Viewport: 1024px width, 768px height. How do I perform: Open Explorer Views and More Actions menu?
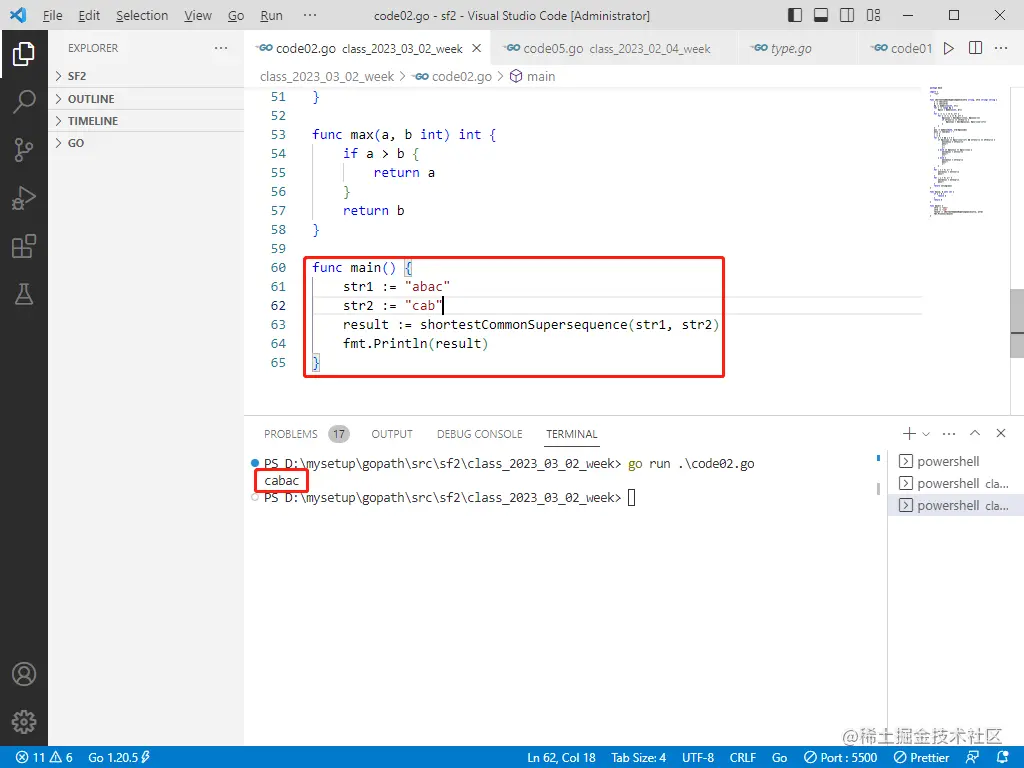(x=221, y=48)
